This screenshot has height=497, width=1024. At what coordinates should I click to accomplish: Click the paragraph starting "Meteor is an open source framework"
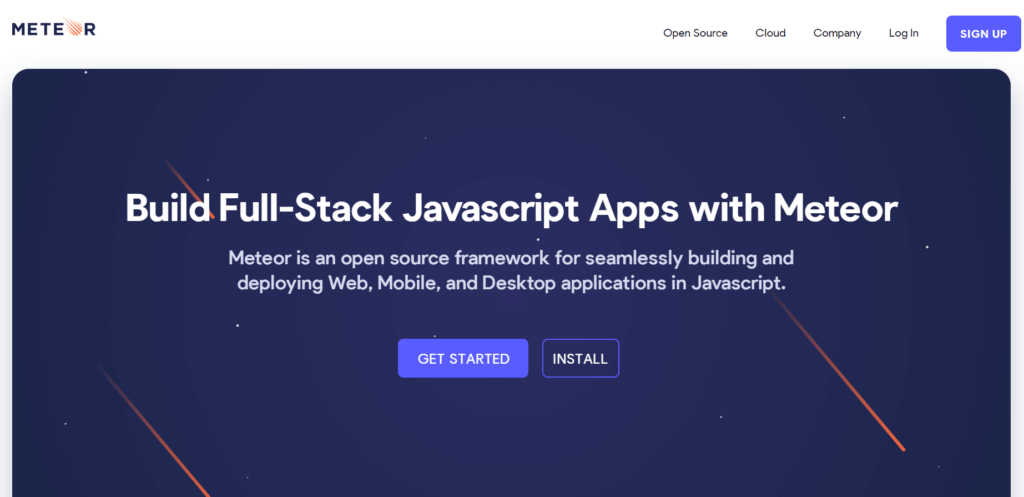(x=511, y=270)
